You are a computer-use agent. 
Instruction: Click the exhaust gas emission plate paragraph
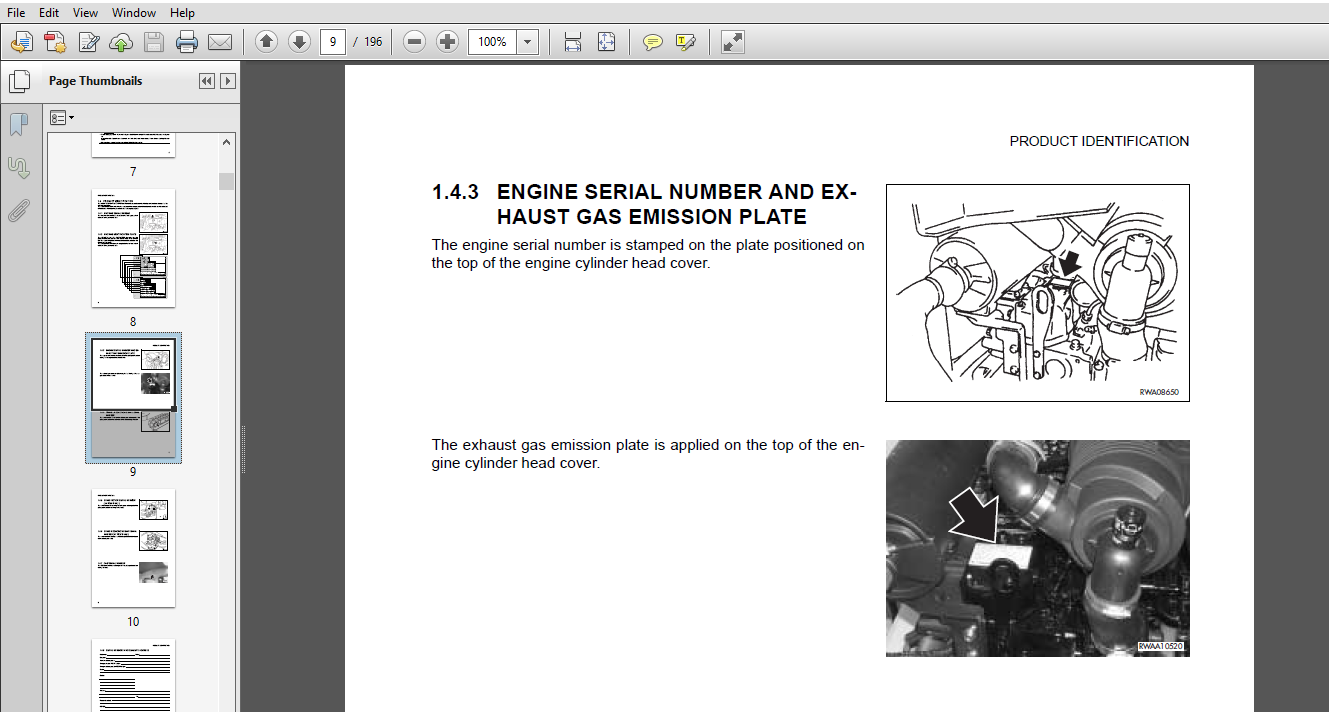(648, 454)
